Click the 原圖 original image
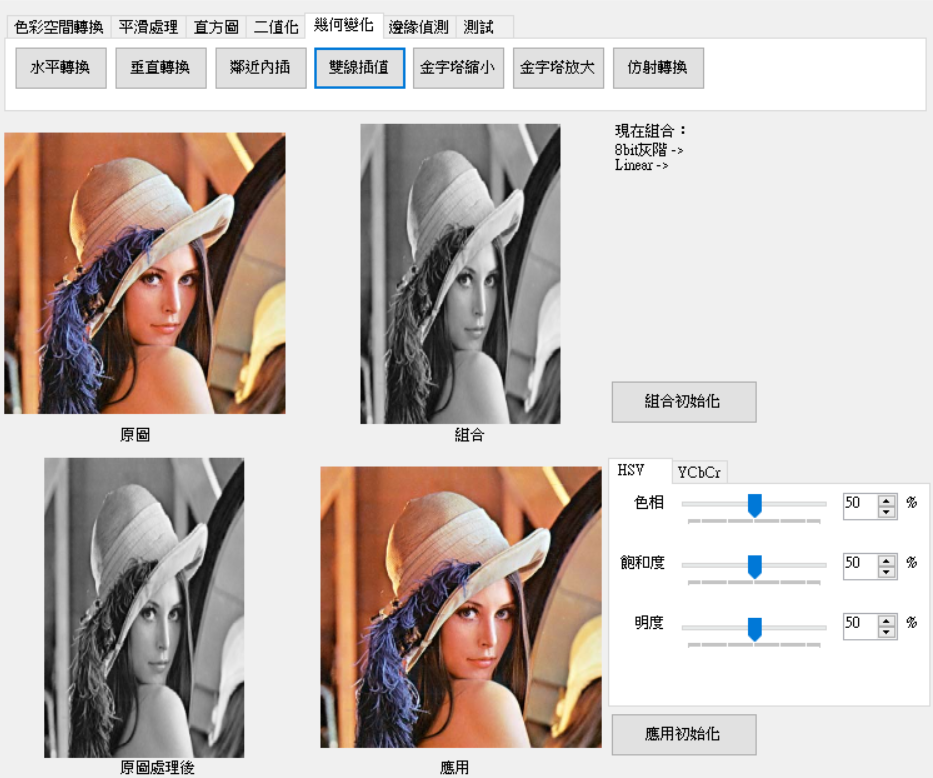This screenshot has height=778, width=933. (145, 273)
